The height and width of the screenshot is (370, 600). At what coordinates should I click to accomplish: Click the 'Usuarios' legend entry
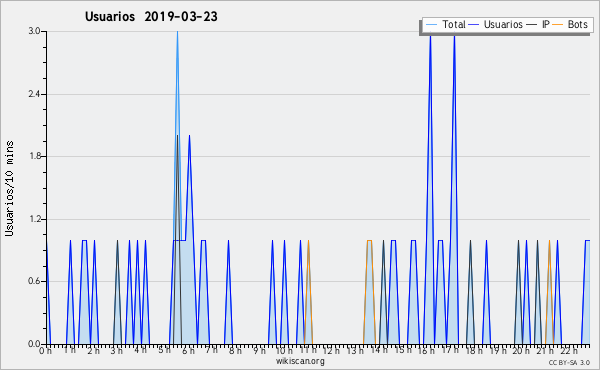tap(496, 24)
